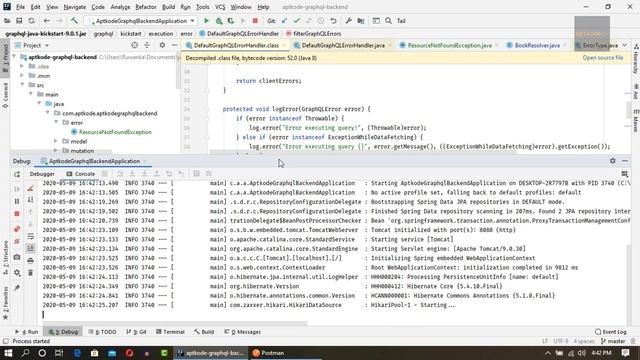This screenshot has width=640, height=360.
Task: View breakpoints with the red double-circle icon
Action: click(x=17, y=229)
